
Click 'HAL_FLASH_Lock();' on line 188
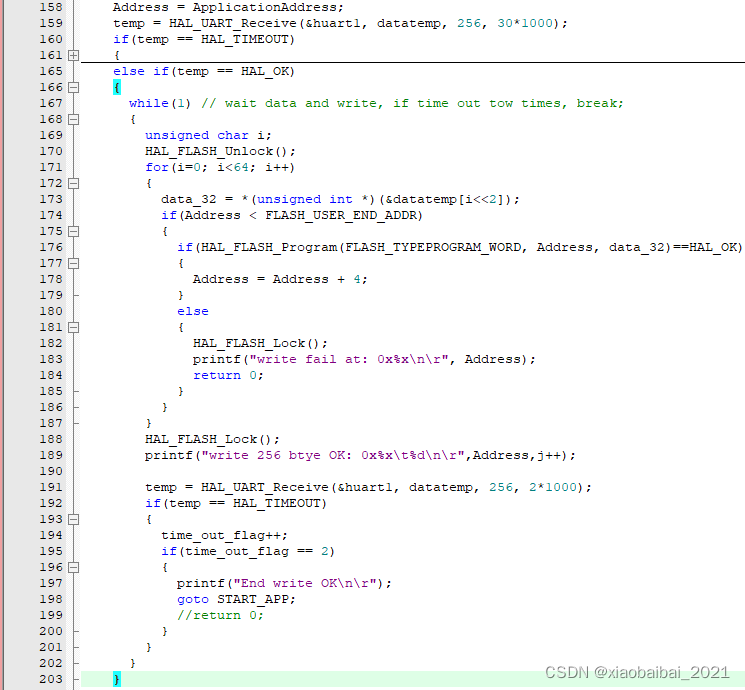(x=212, y=440)
